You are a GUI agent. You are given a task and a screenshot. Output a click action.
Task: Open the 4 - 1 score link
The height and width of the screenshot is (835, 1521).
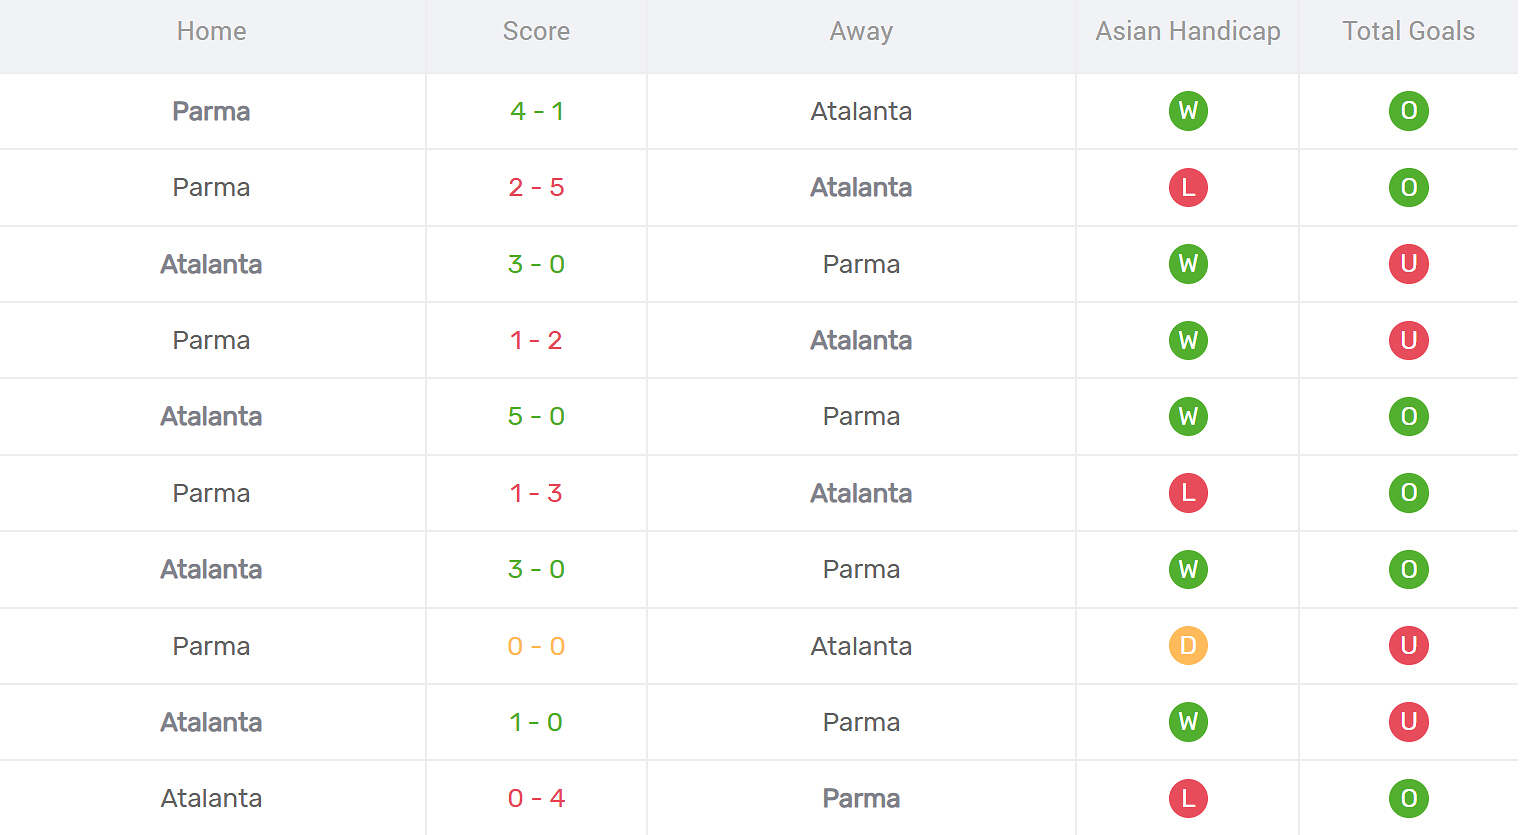[x=536, y=111]
